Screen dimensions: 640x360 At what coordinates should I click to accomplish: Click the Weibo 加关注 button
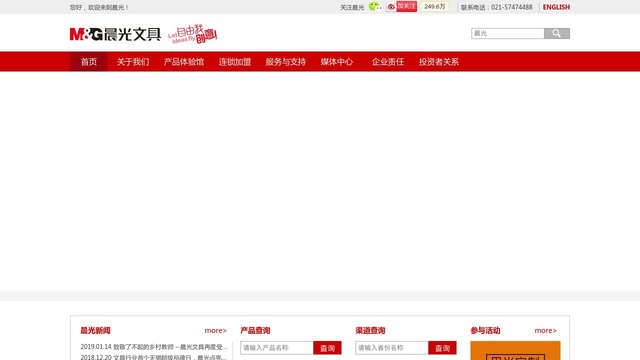point(407,7)
